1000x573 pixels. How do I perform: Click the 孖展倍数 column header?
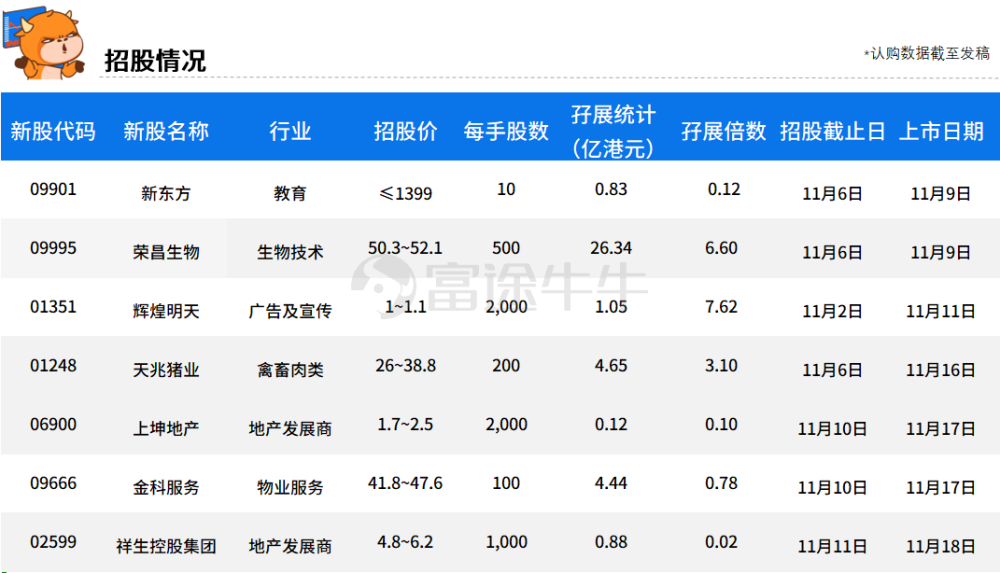(x=723, y=131)
